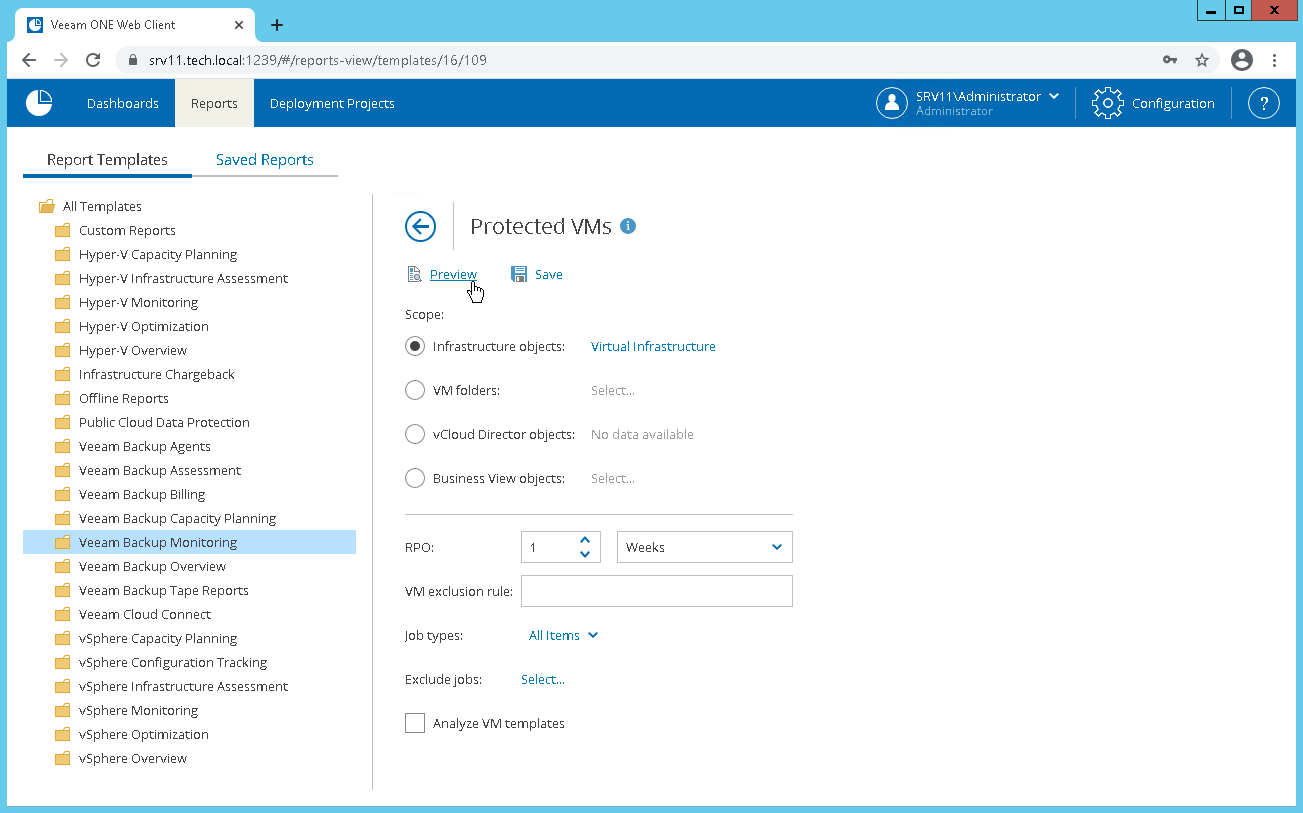The image size is (1303, 813).
Task: Open the Dashboards menu
Action: pyautogui.click(x=123, y=103)
